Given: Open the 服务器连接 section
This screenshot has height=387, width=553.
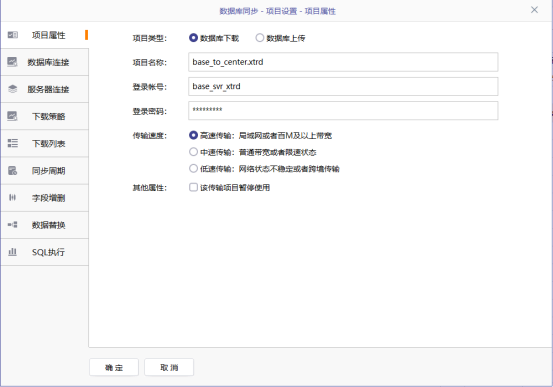Looking at the screenshot, I should 44,89.
